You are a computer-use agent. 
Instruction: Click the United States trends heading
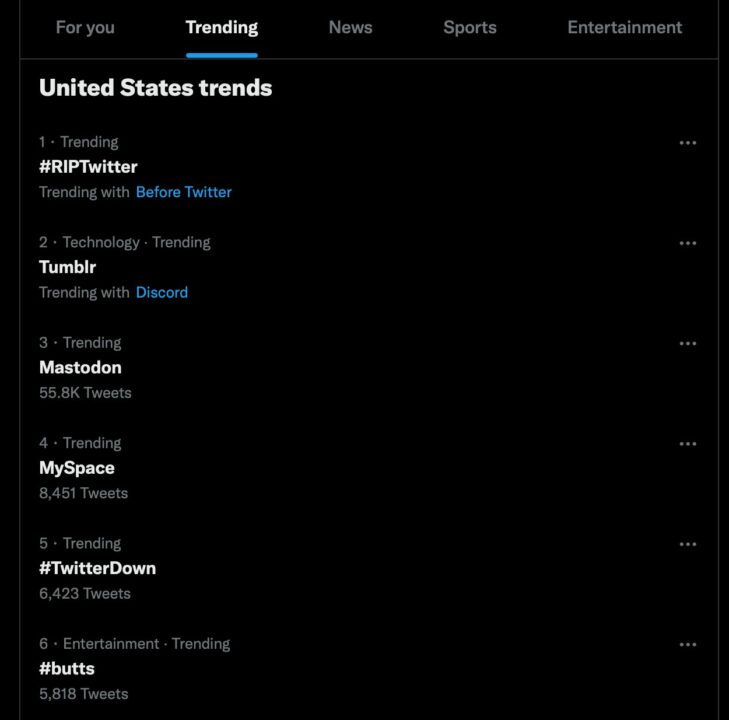pos(155,88)
